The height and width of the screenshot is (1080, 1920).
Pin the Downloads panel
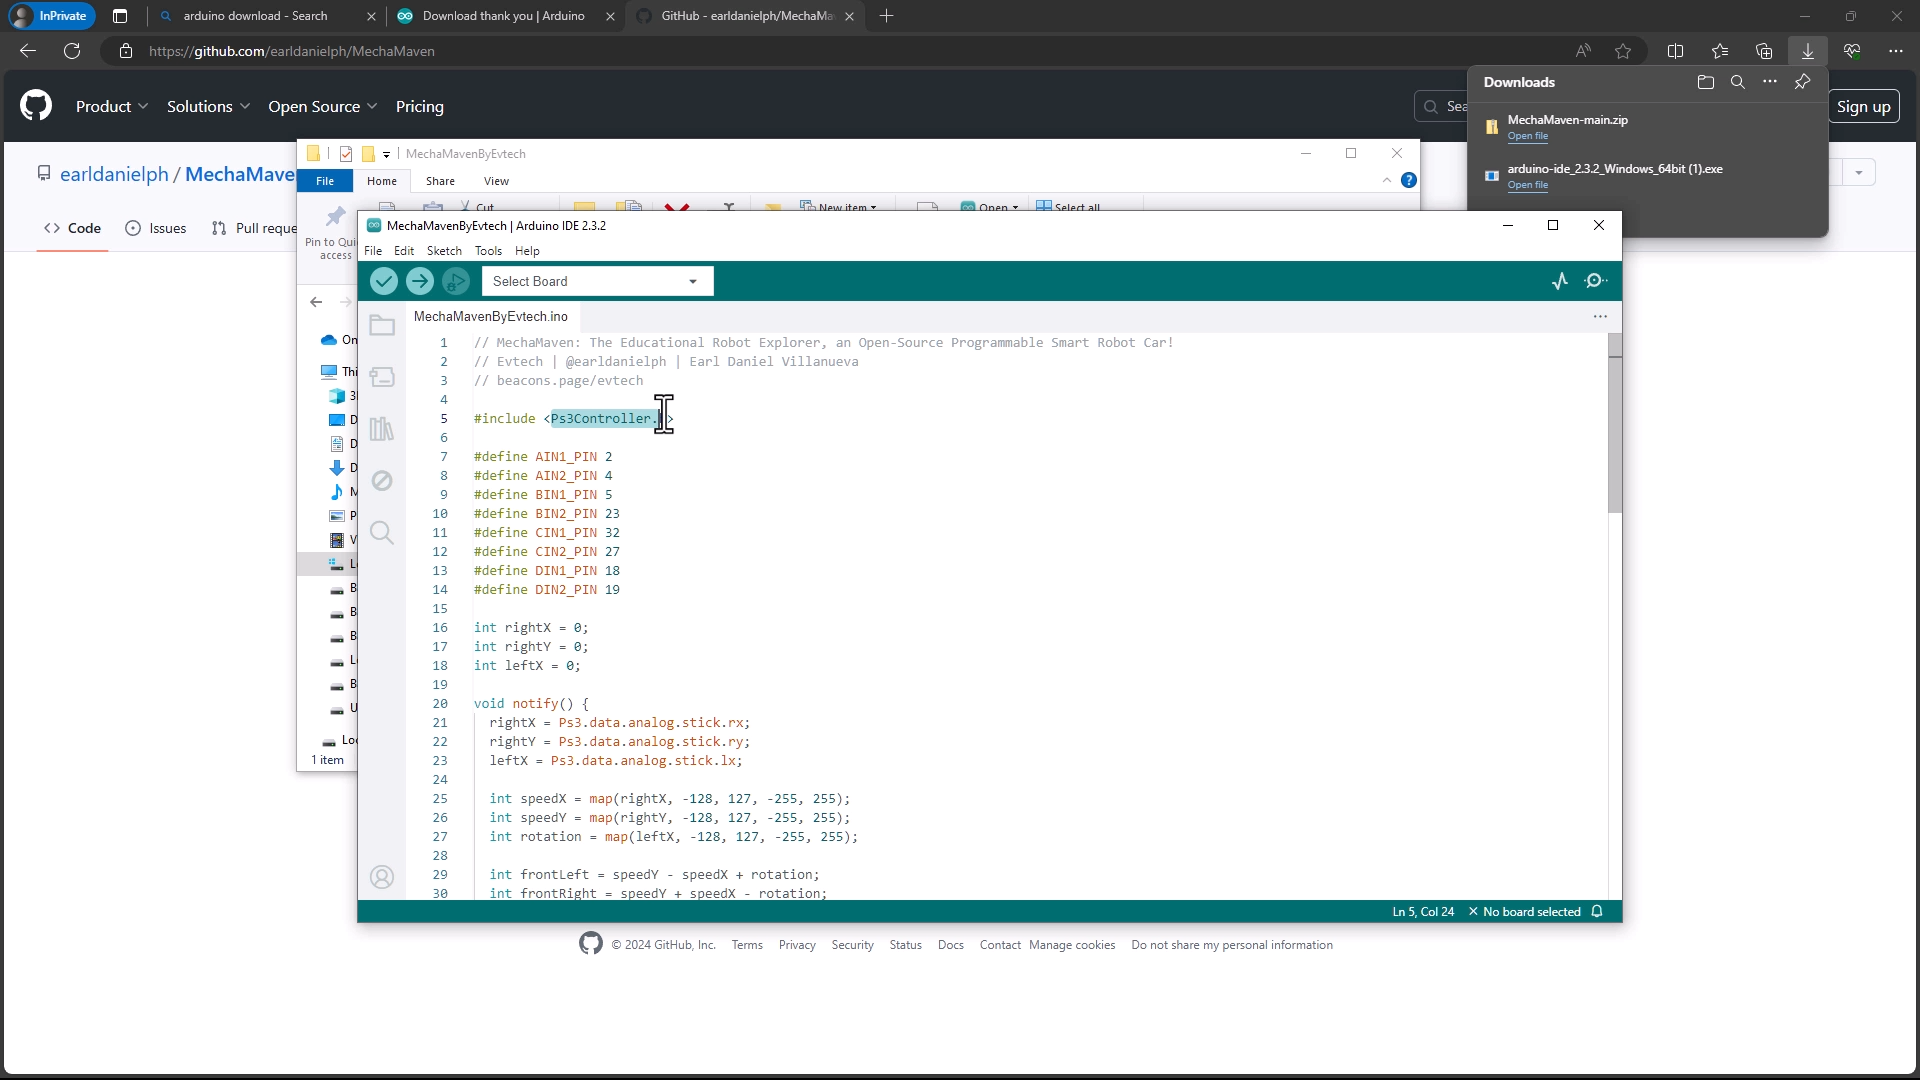(1802, 82)
